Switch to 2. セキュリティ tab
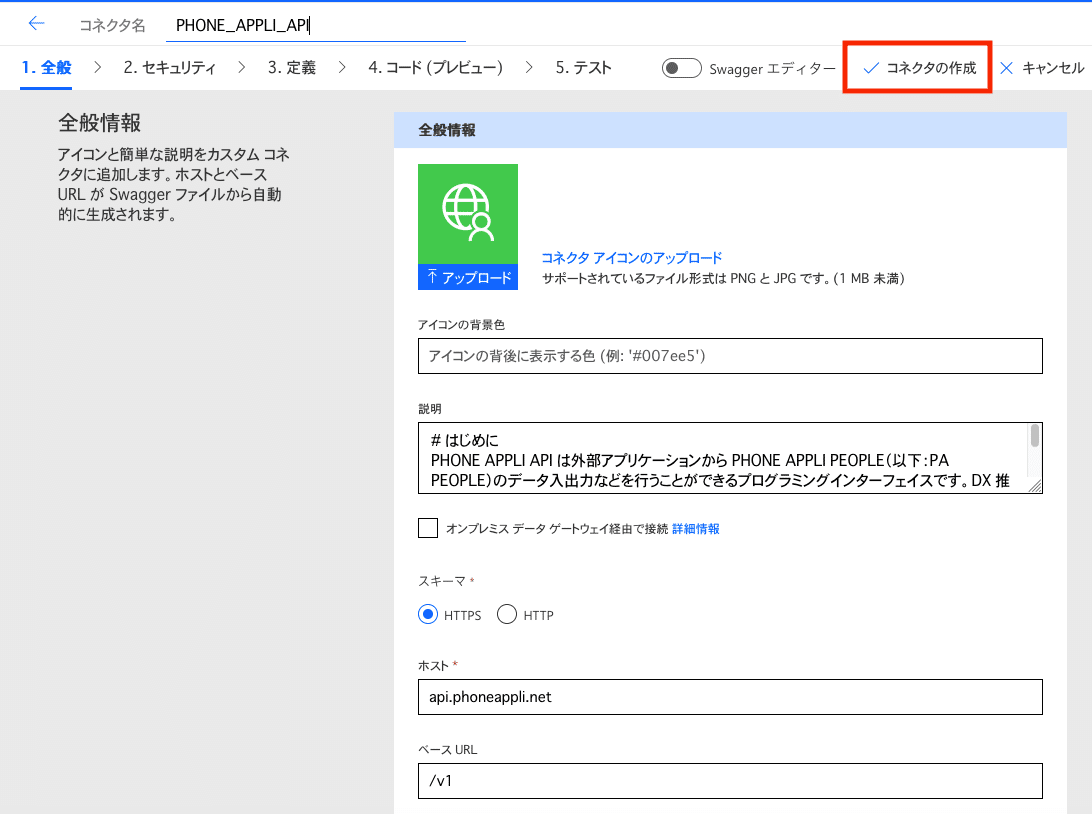 point(169,68)
